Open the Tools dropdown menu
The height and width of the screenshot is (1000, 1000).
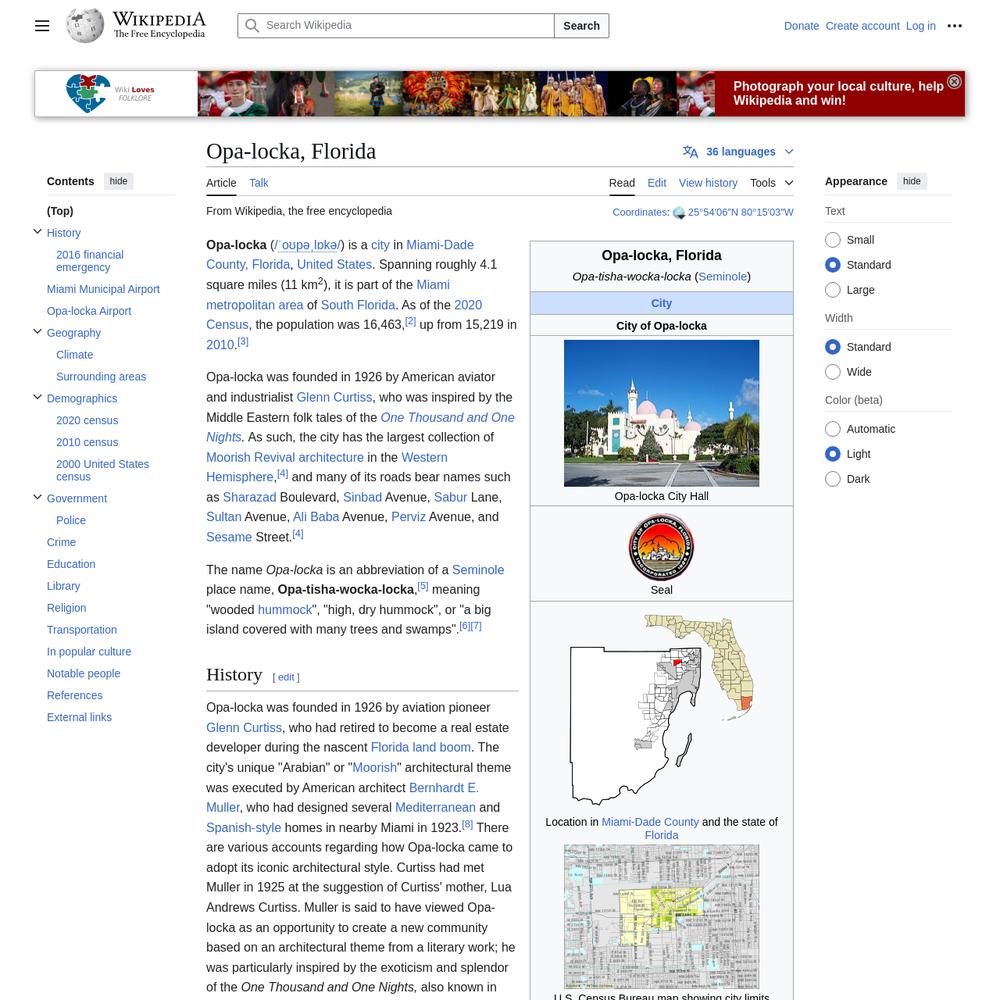click(772, 183)
